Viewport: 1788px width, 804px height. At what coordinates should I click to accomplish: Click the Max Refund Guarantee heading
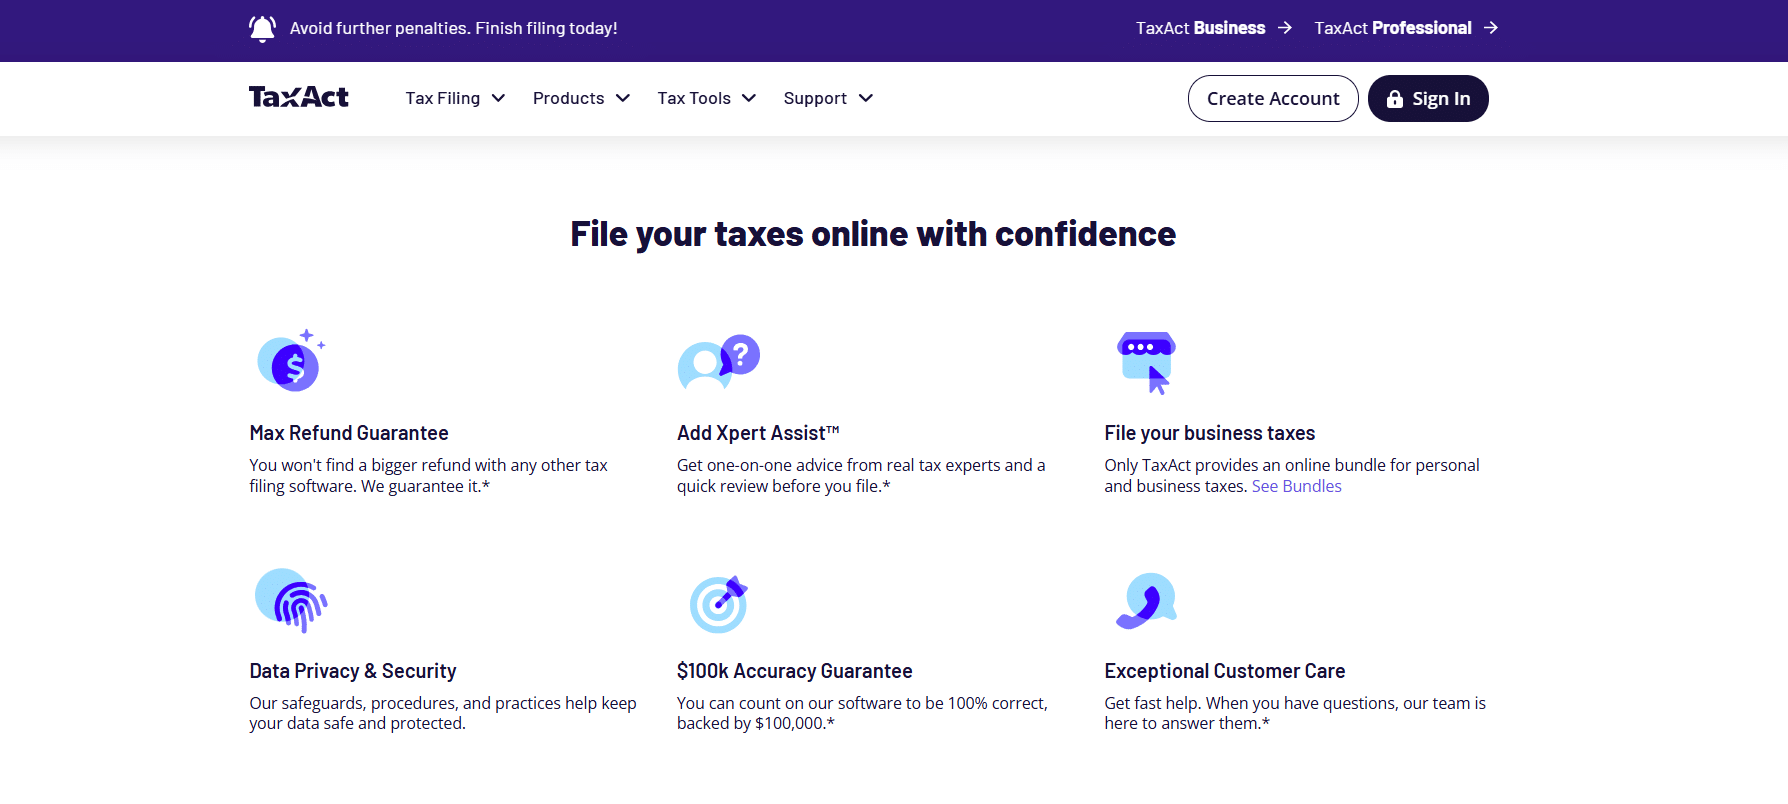coord(349,433)
